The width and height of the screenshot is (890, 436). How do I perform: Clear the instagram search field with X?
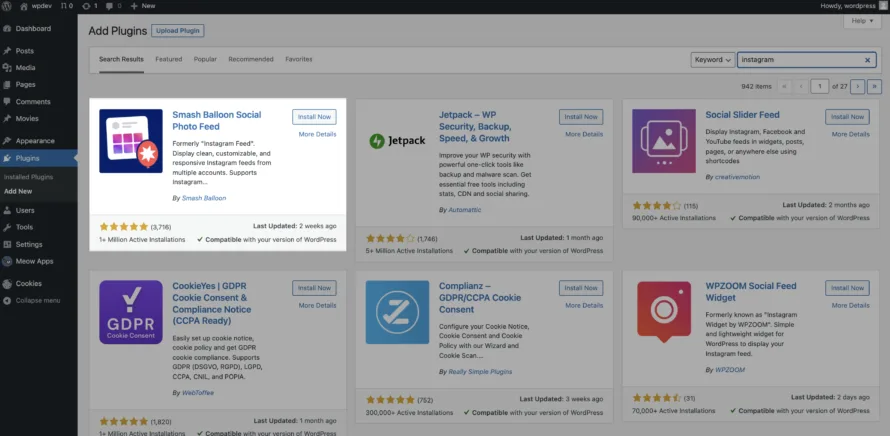pyautogui.click(x=868, y=60)
